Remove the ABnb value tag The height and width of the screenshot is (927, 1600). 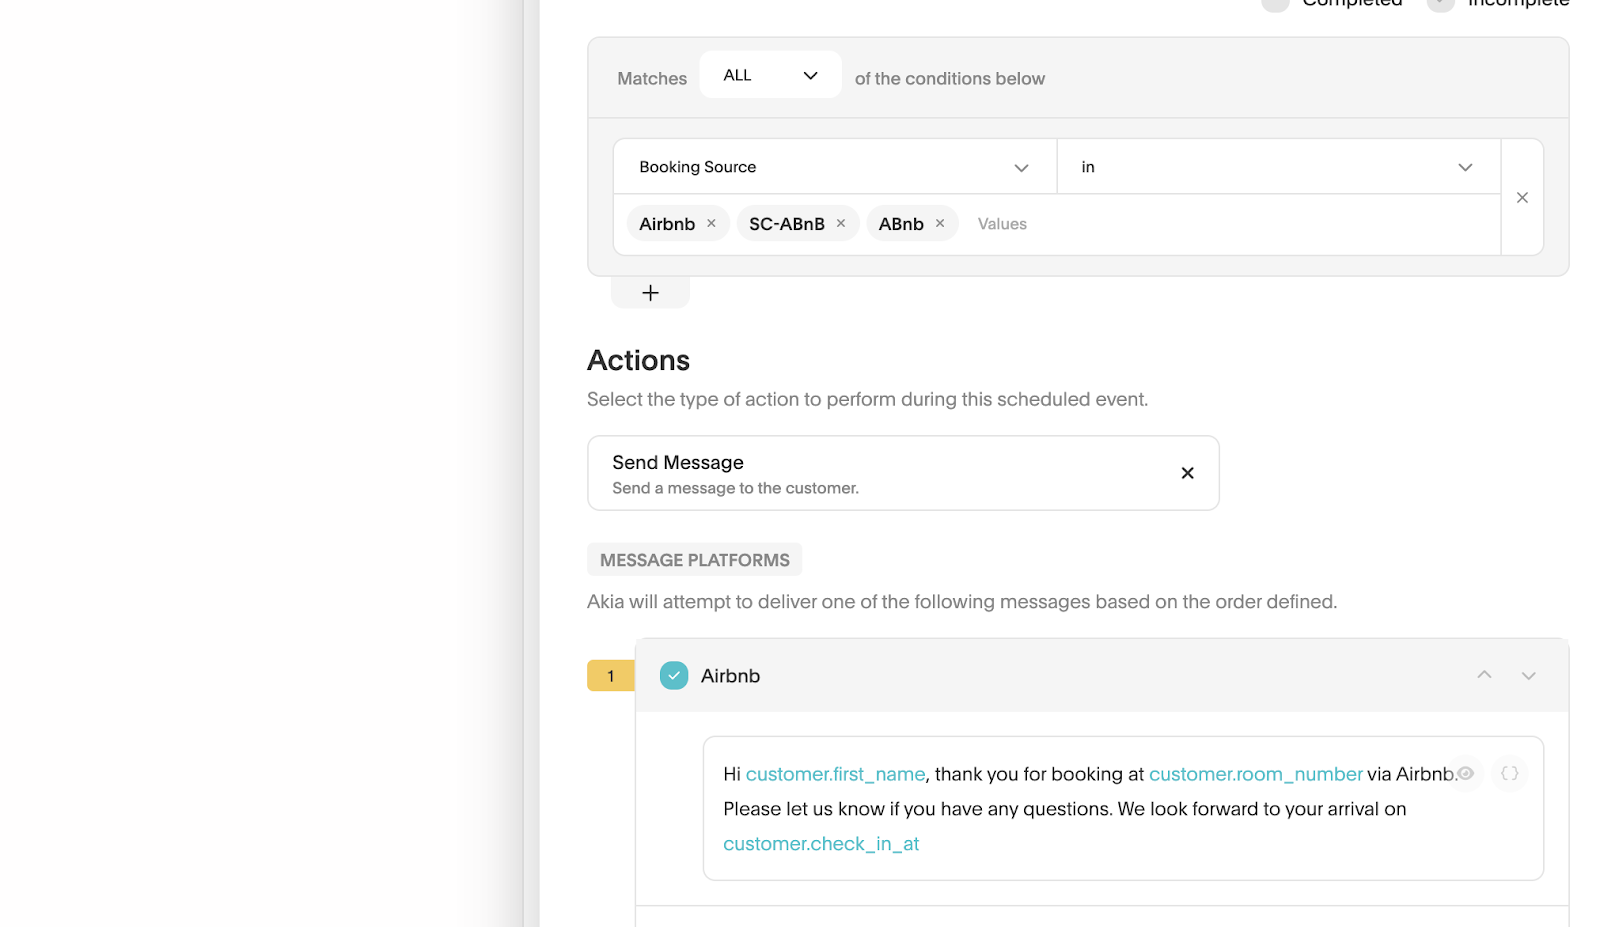point(940,224)
